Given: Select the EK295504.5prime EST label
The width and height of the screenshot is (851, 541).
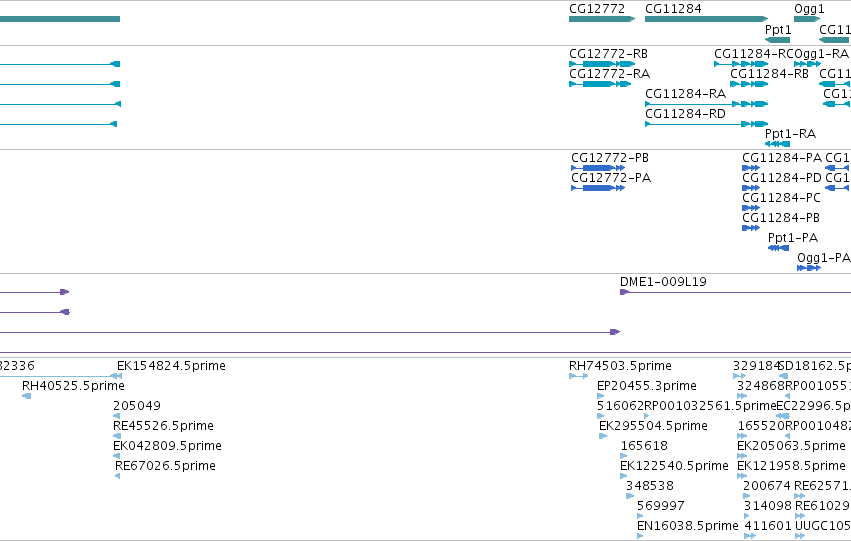Looking at the screenshot, I should point(653,426).
